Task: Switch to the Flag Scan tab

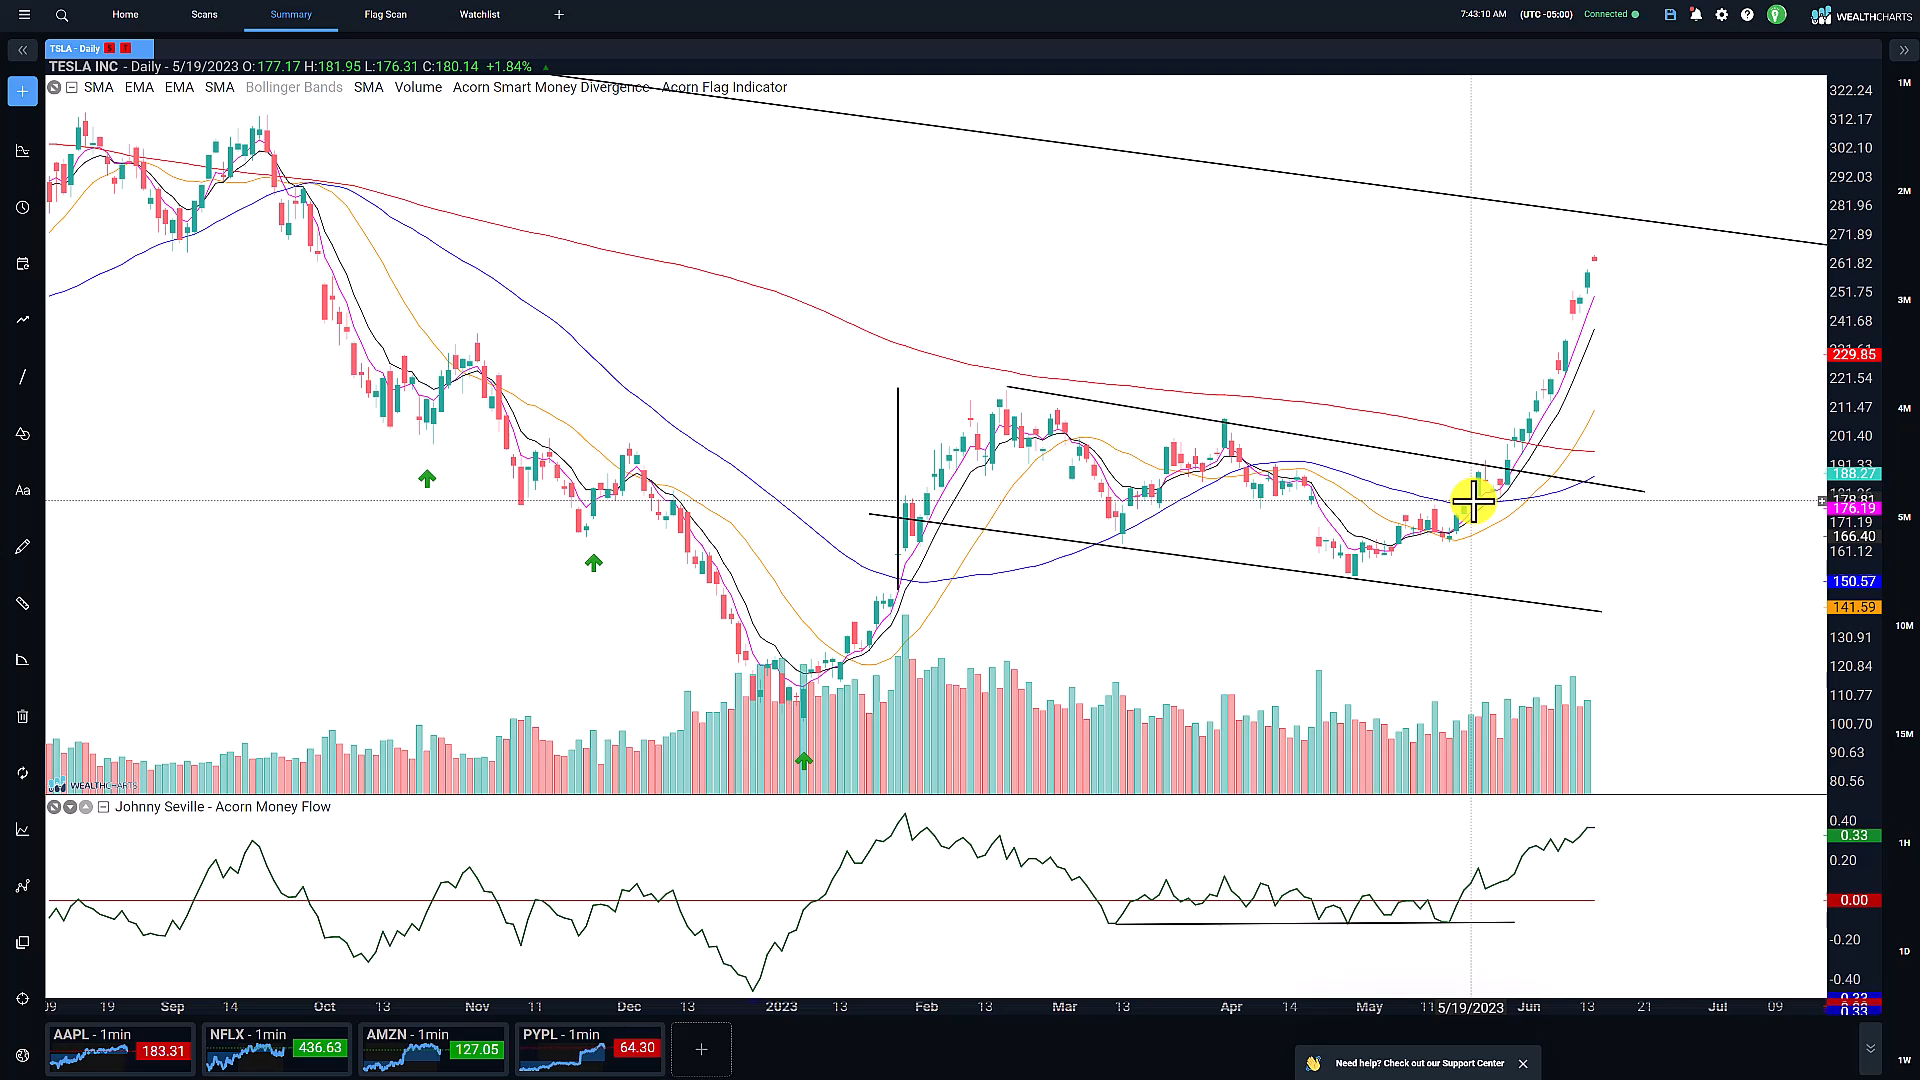Action: 385,15
